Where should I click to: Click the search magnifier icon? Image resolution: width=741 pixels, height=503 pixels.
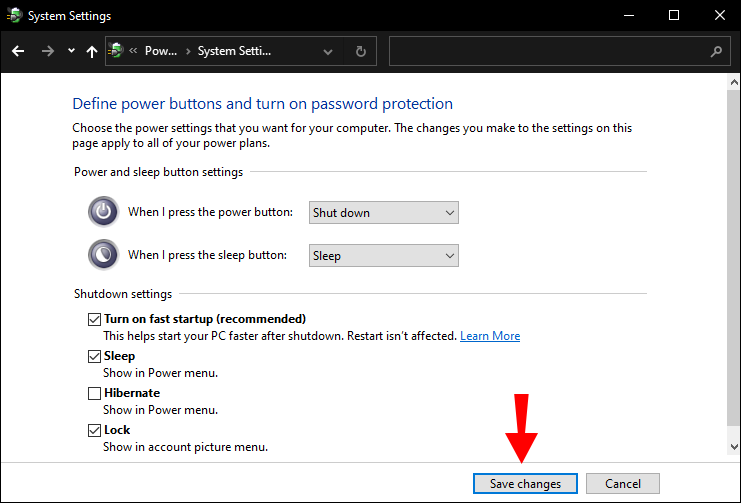[x=716, y=51]
